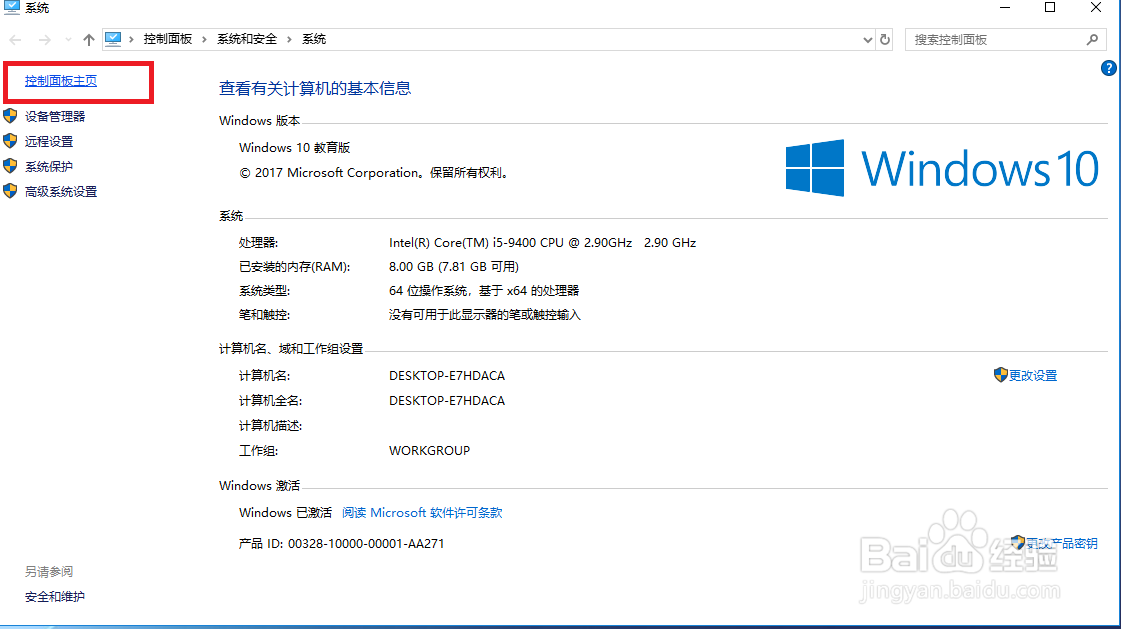
Task: Open the address bar history dropdown
Action: tap(867, 40)
